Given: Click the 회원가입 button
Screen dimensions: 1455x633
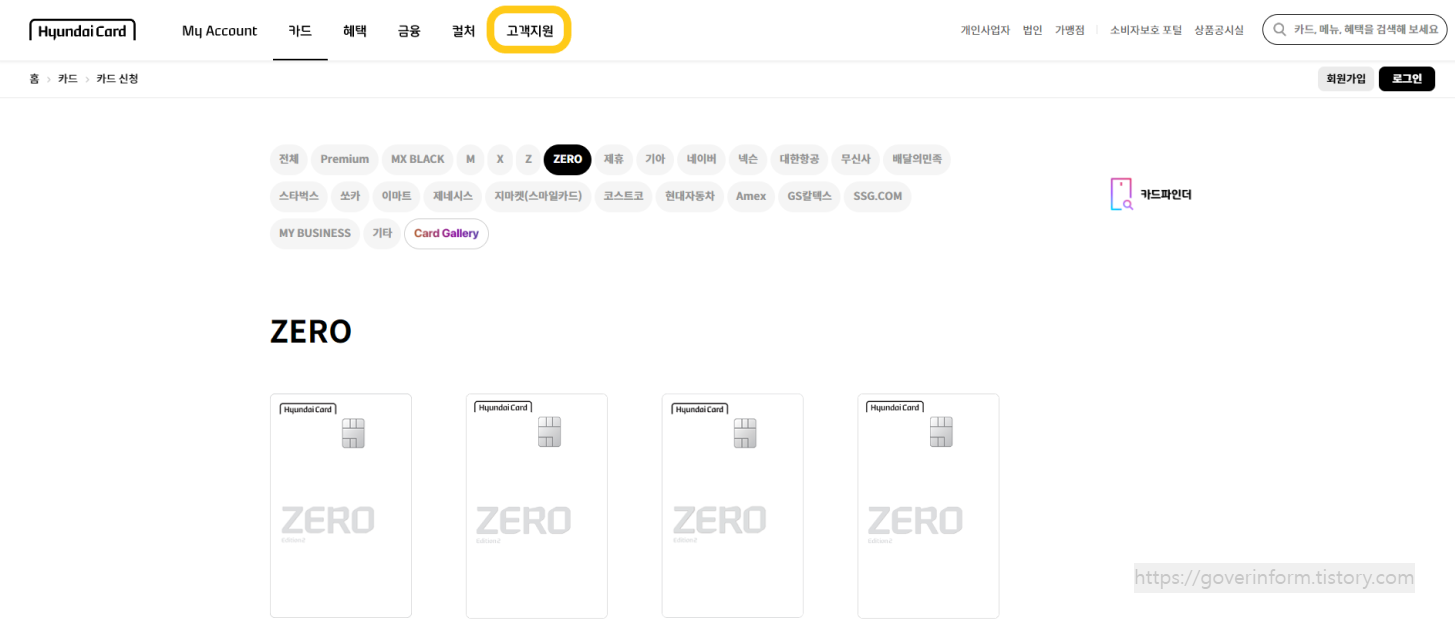Looking at the screenshot, I should [x=1346, y=79].
